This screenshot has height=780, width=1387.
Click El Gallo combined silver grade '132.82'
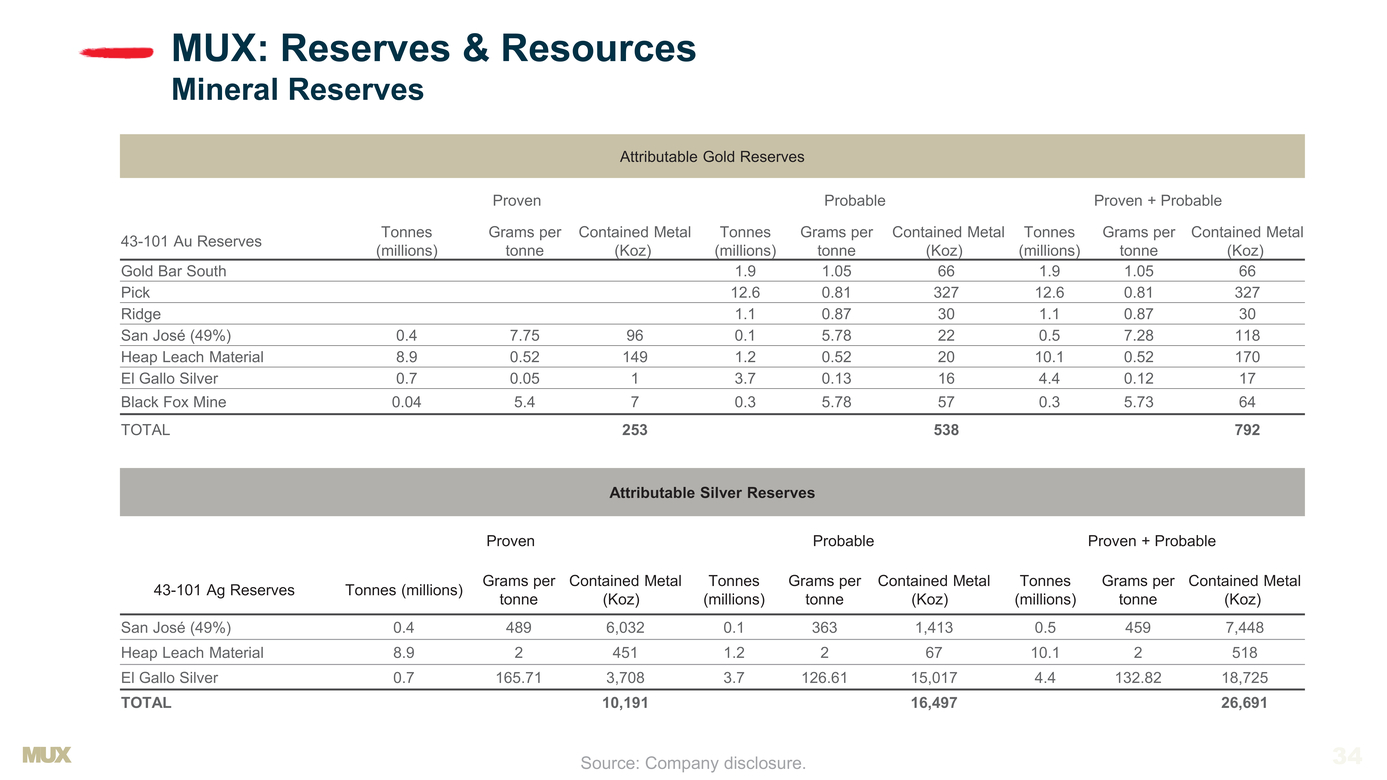pyautogui.click(x=1138, y=678)
